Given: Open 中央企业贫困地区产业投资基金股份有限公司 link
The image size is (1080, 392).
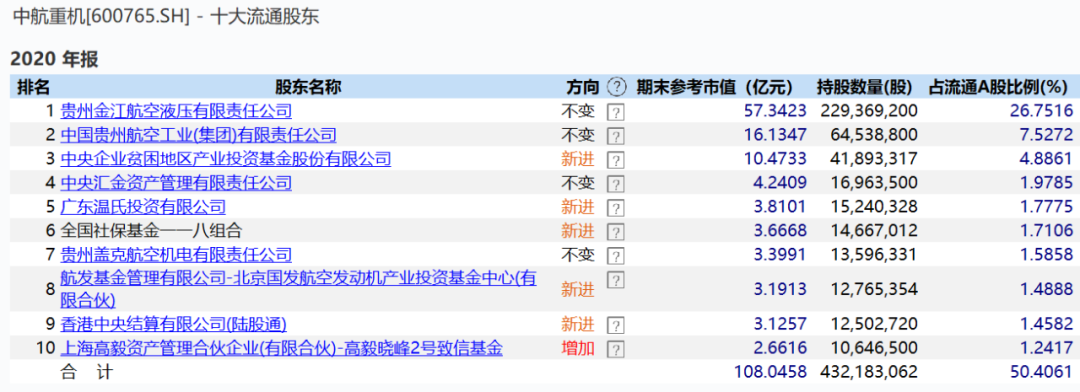Looking at the screenshot, I should 226,159.
